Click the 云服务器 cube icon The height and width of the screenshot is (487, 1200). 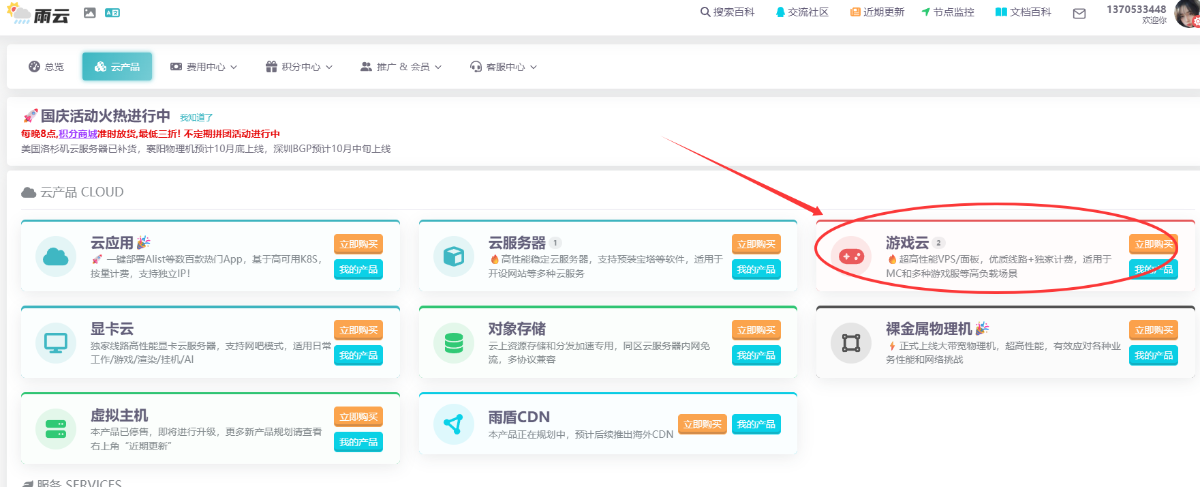click(453, 257)
